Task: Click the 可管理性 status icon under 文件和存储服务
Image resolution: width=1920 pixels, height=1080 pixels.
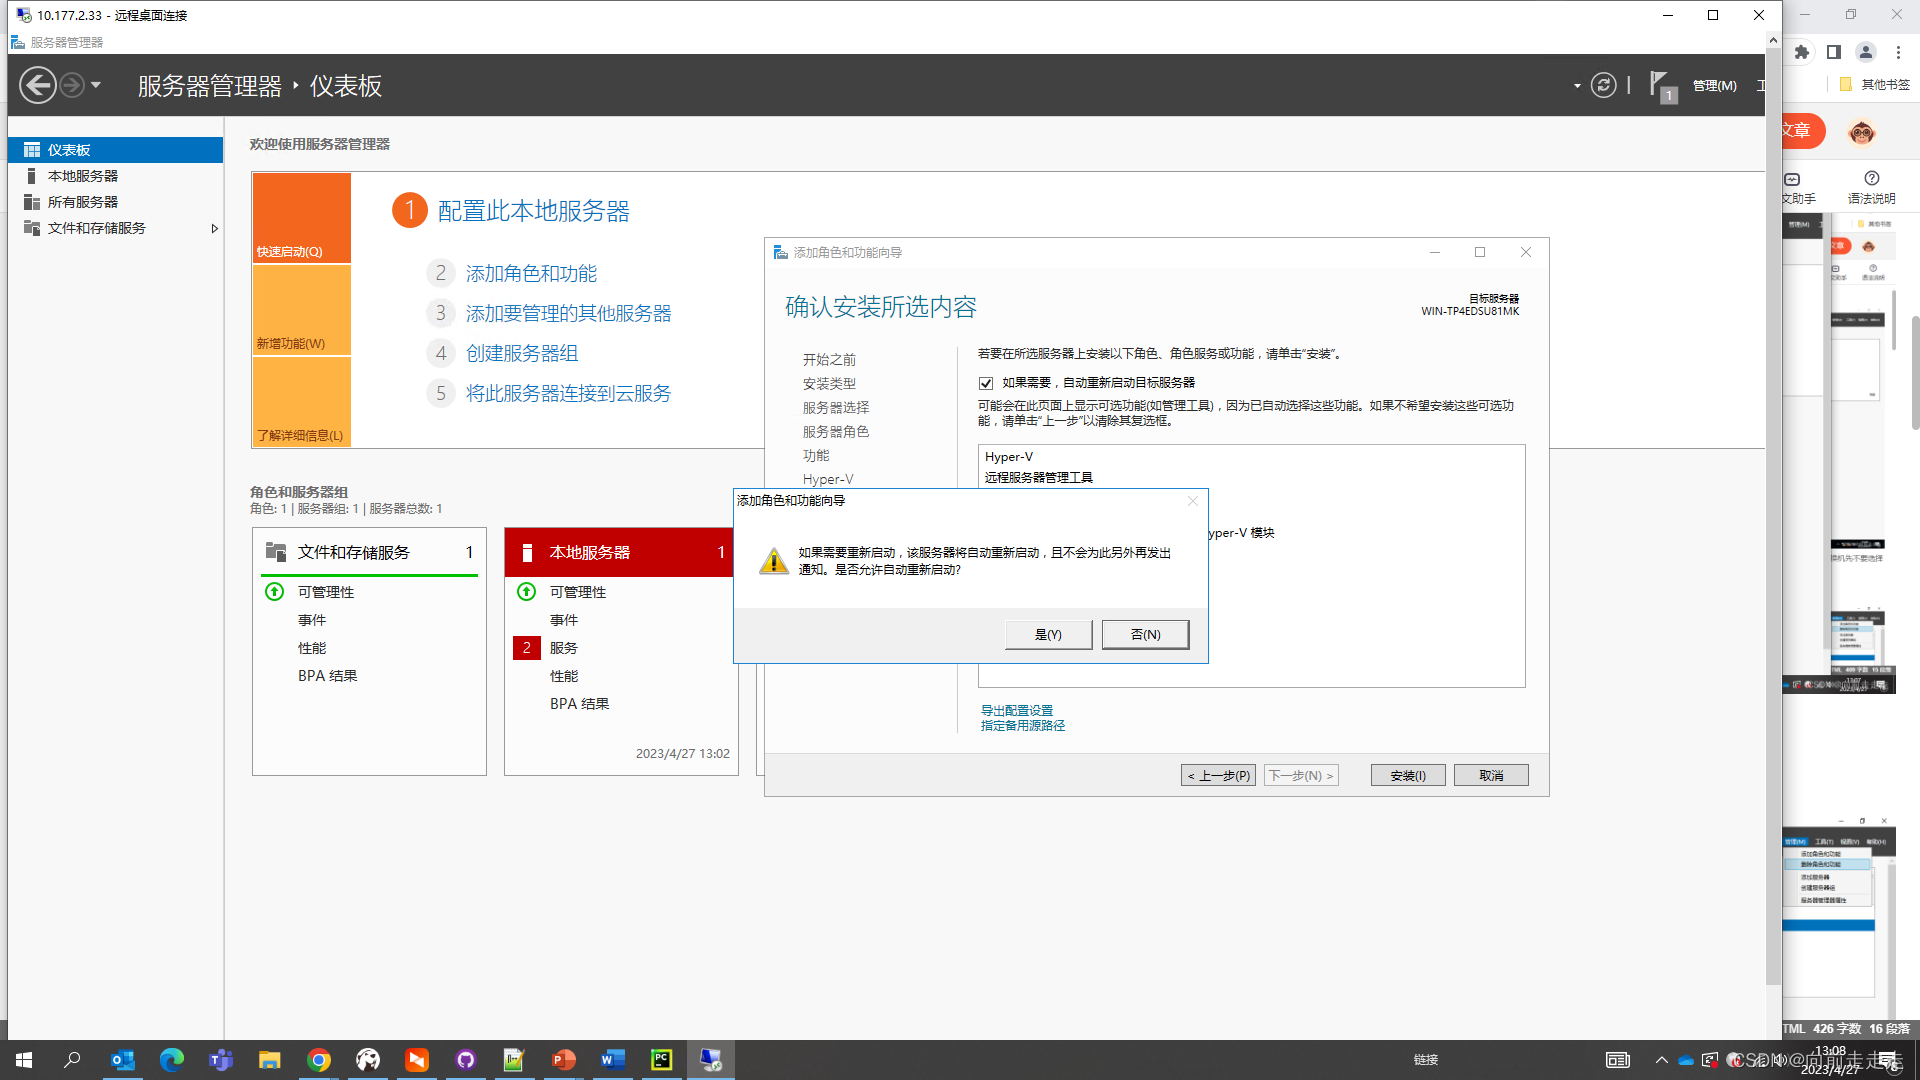Action: 275,592
